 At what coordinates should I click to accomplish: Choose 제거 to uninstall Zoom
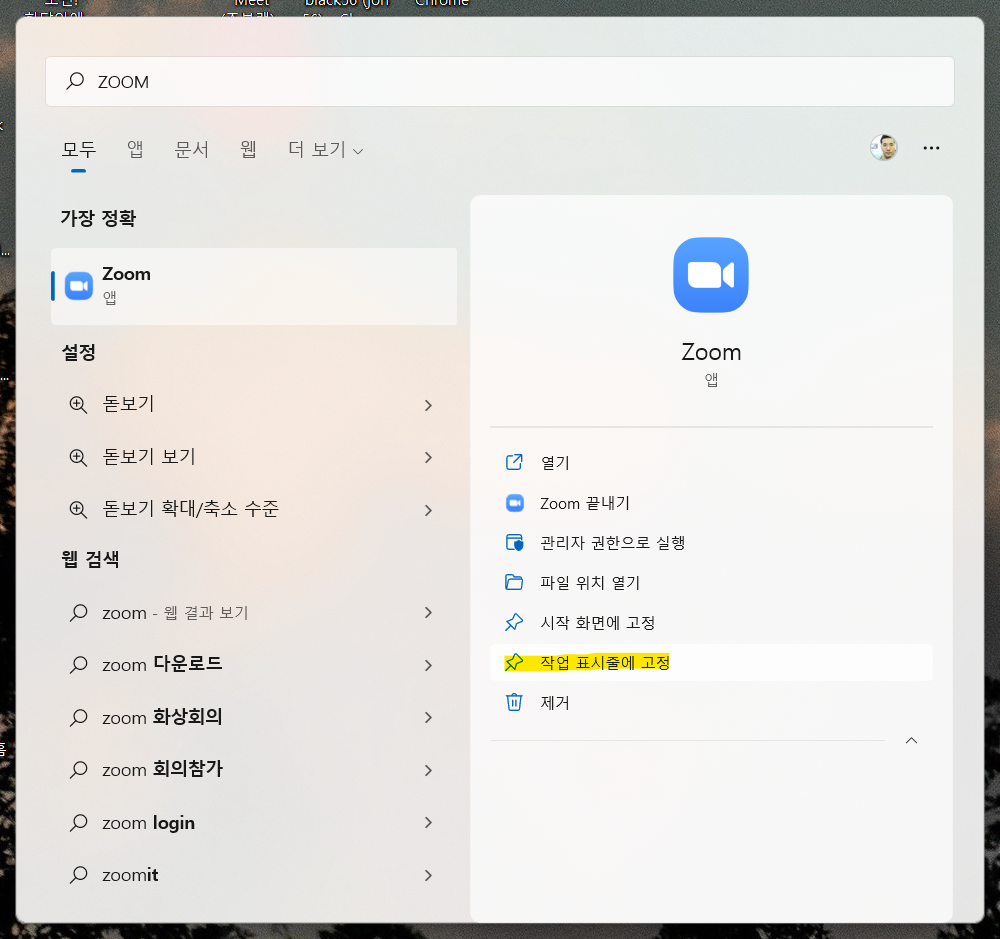[711, 702]
